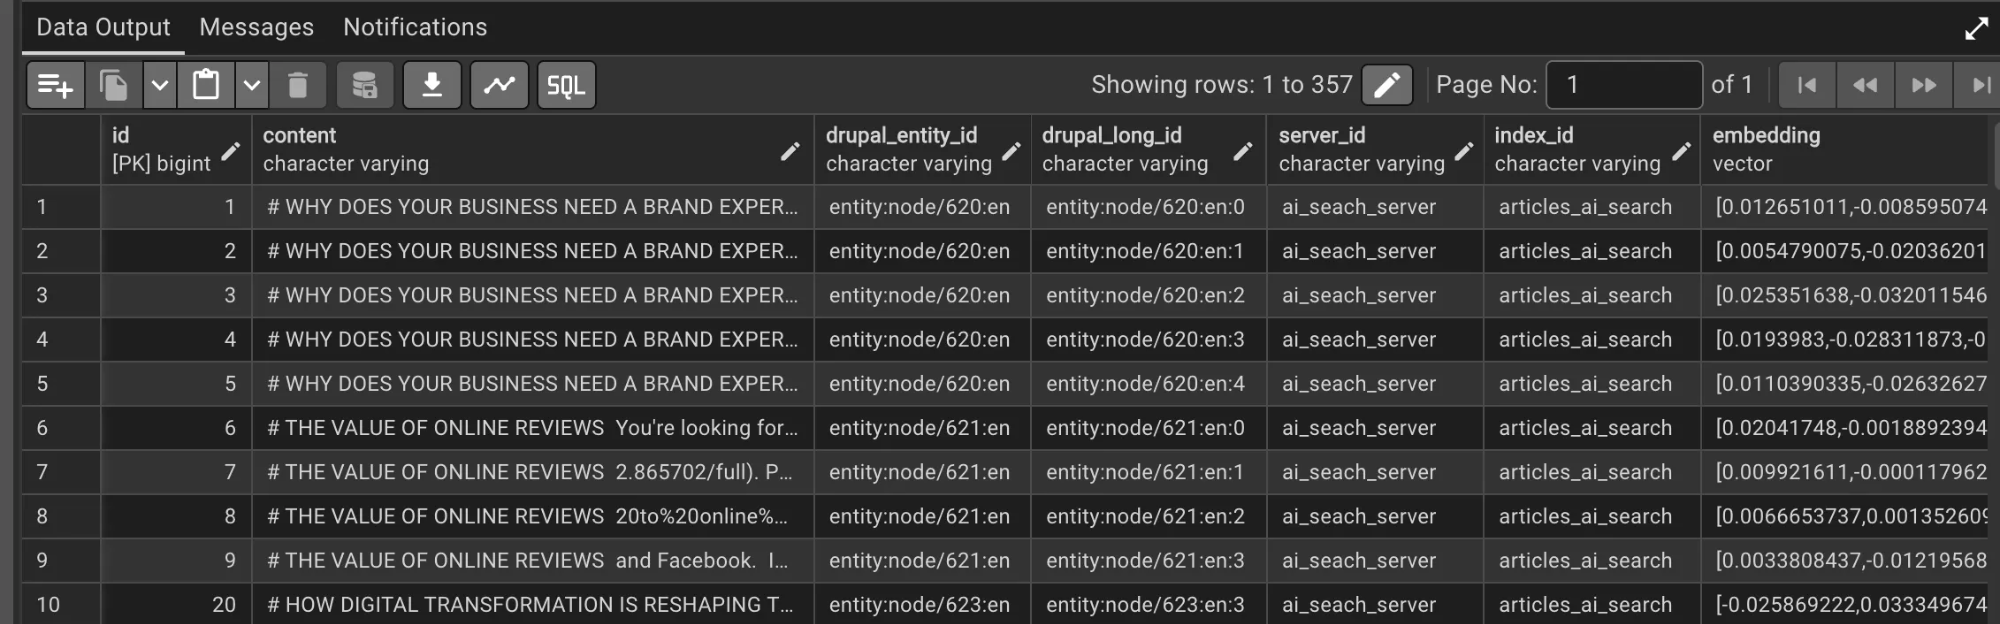The height and width of the screenshot is (624, 2000).
Task: Click the pencil next to Showing rows count
Action: pyautogui.click(x=1387, y=85)
